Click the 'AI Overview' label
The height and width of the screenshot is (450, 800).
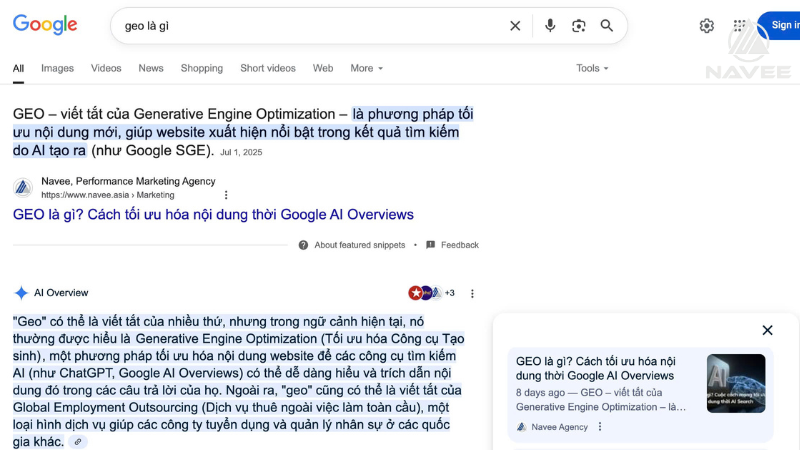point(61,293)
